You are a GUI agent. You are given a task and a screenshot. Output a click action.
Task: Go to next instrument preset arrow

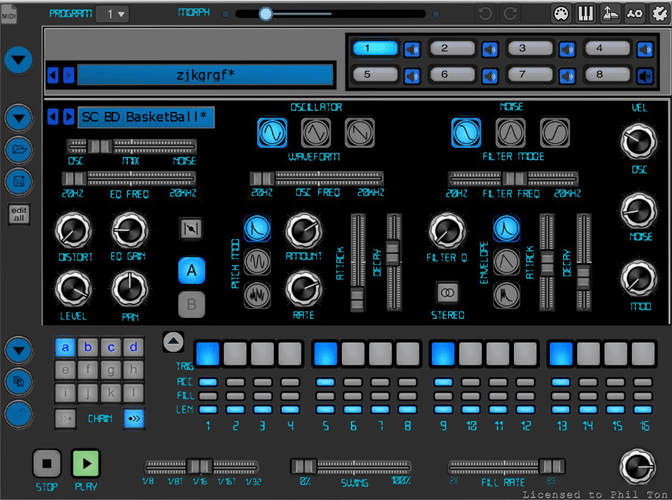[x=69, y=117]
